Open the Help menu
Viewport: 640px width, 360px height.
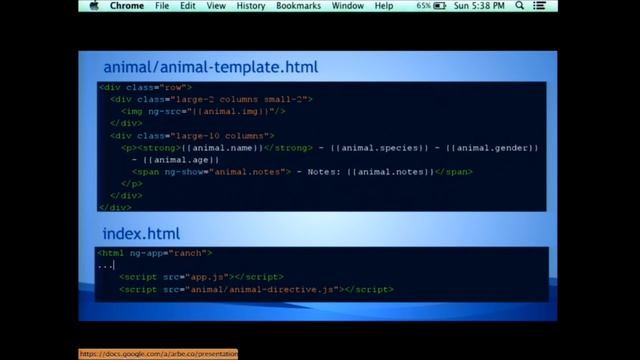pos(384,6)
